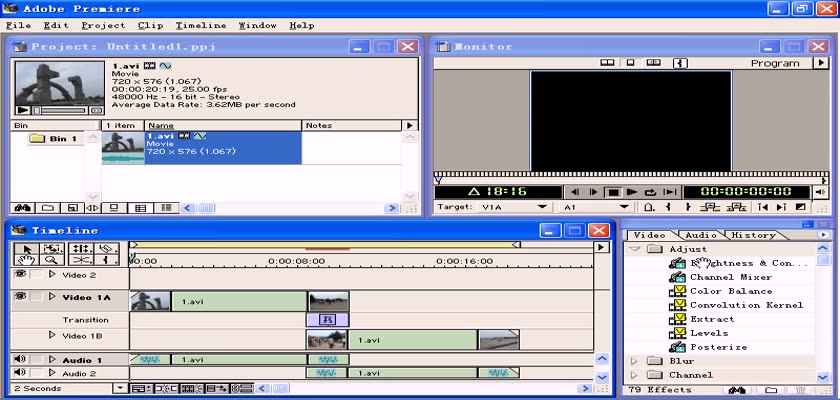Expand the Video 1A track
The width and height of the screenshot is (840, 400).
(52, 297)
